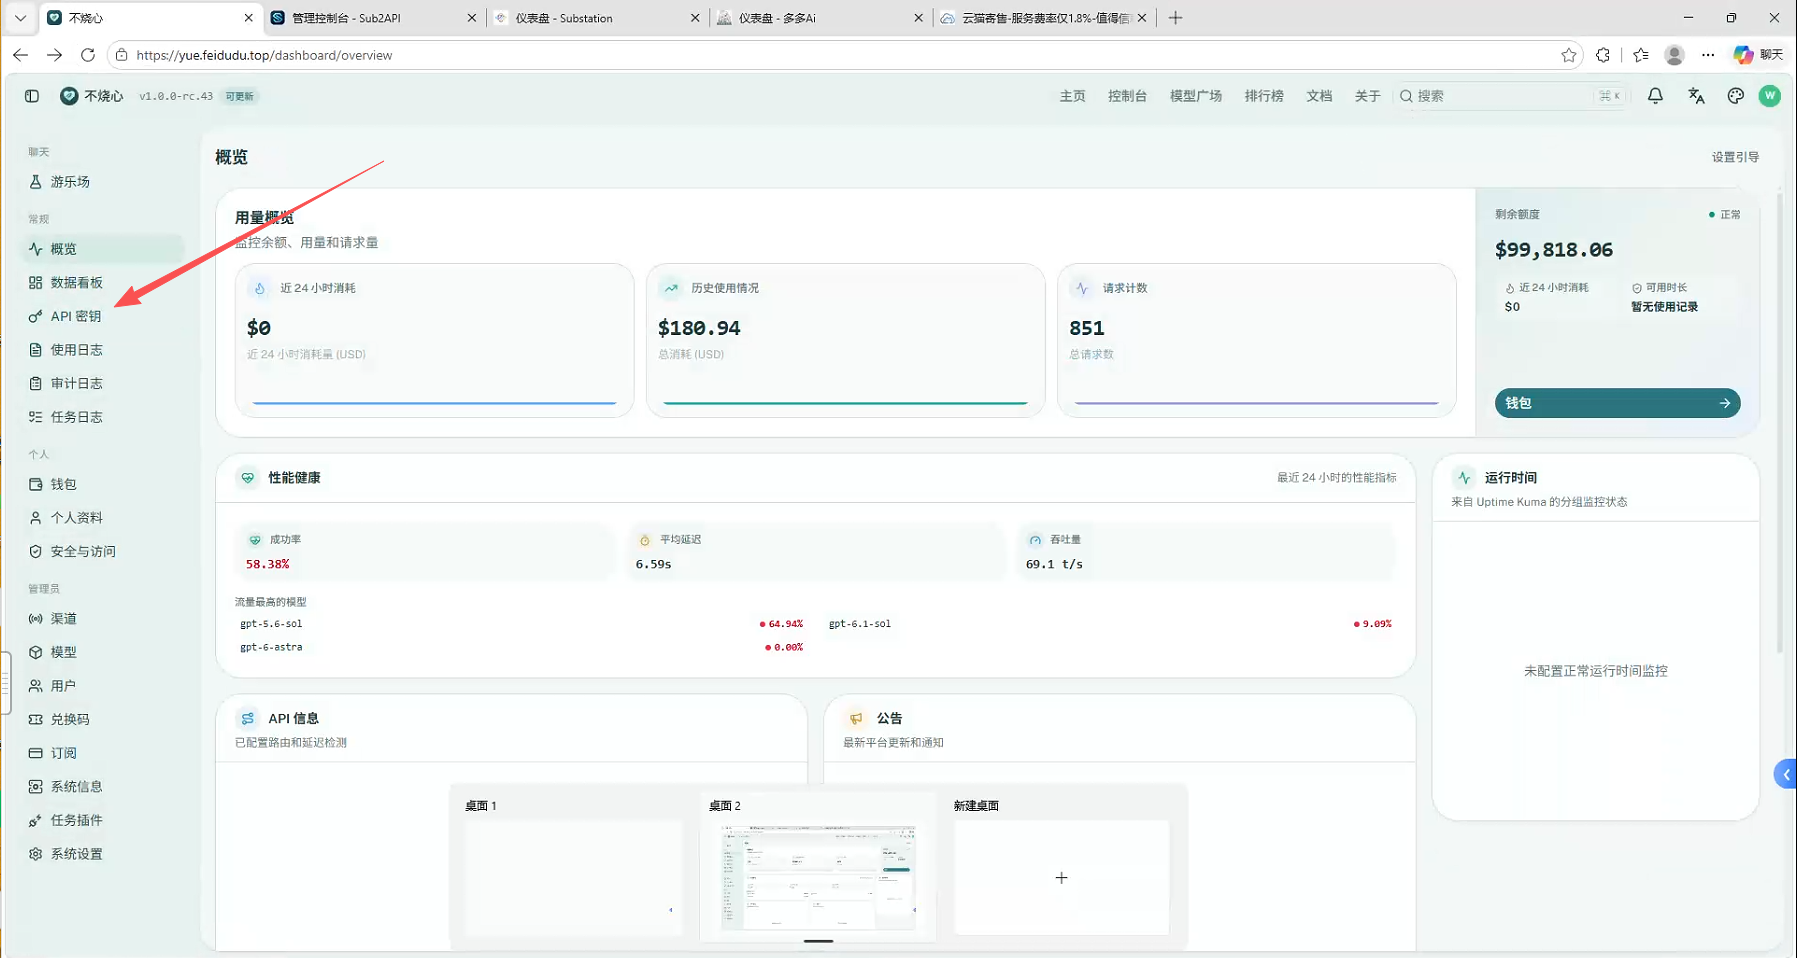Open a new browser tab
The height and width of the screenshot is (958, 1797).
pos(1175,18)
